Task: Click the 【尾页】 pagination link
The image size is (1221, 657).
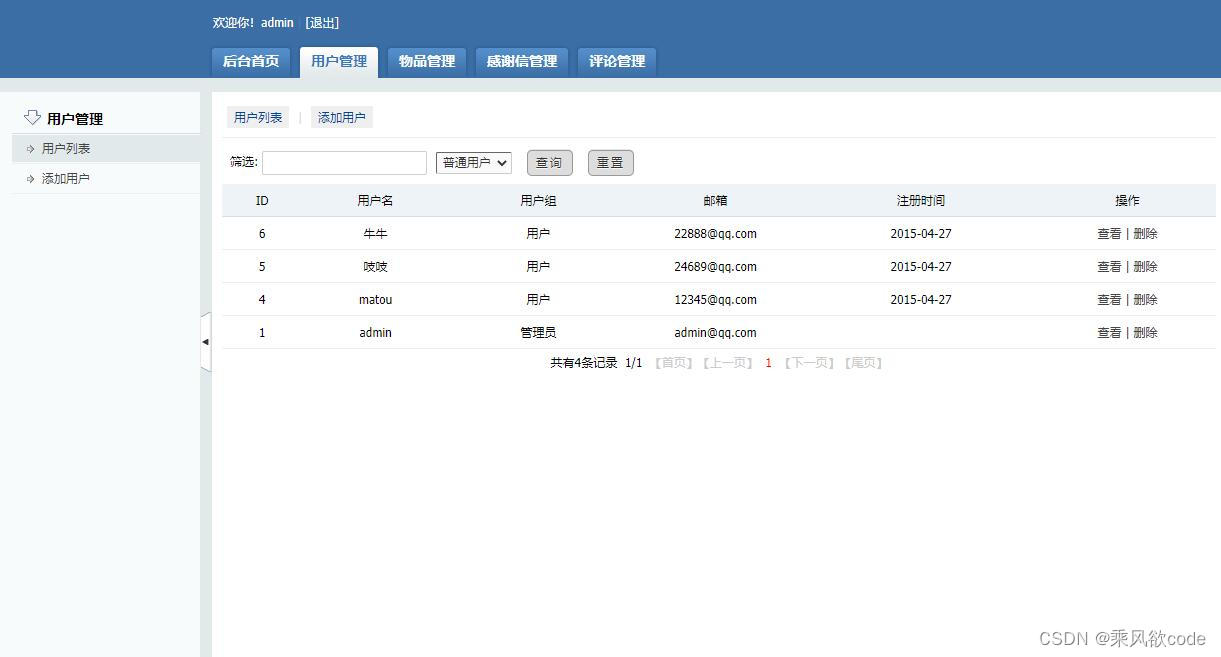Action: [863, 363]
